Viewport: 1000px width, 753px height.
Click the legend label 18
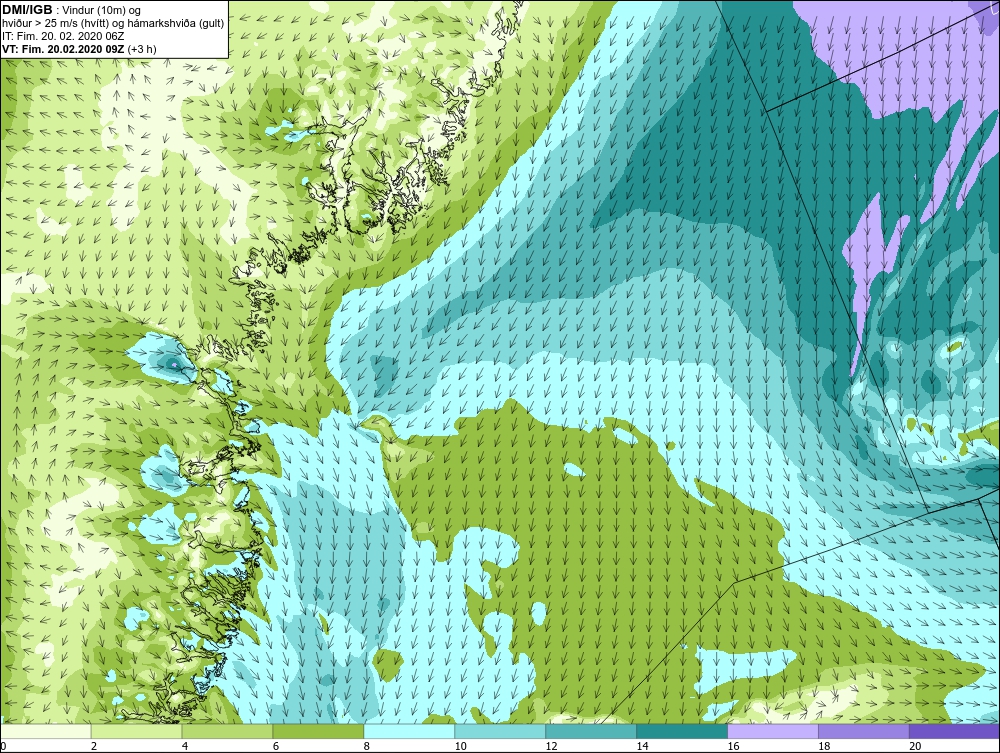(824, 746)
